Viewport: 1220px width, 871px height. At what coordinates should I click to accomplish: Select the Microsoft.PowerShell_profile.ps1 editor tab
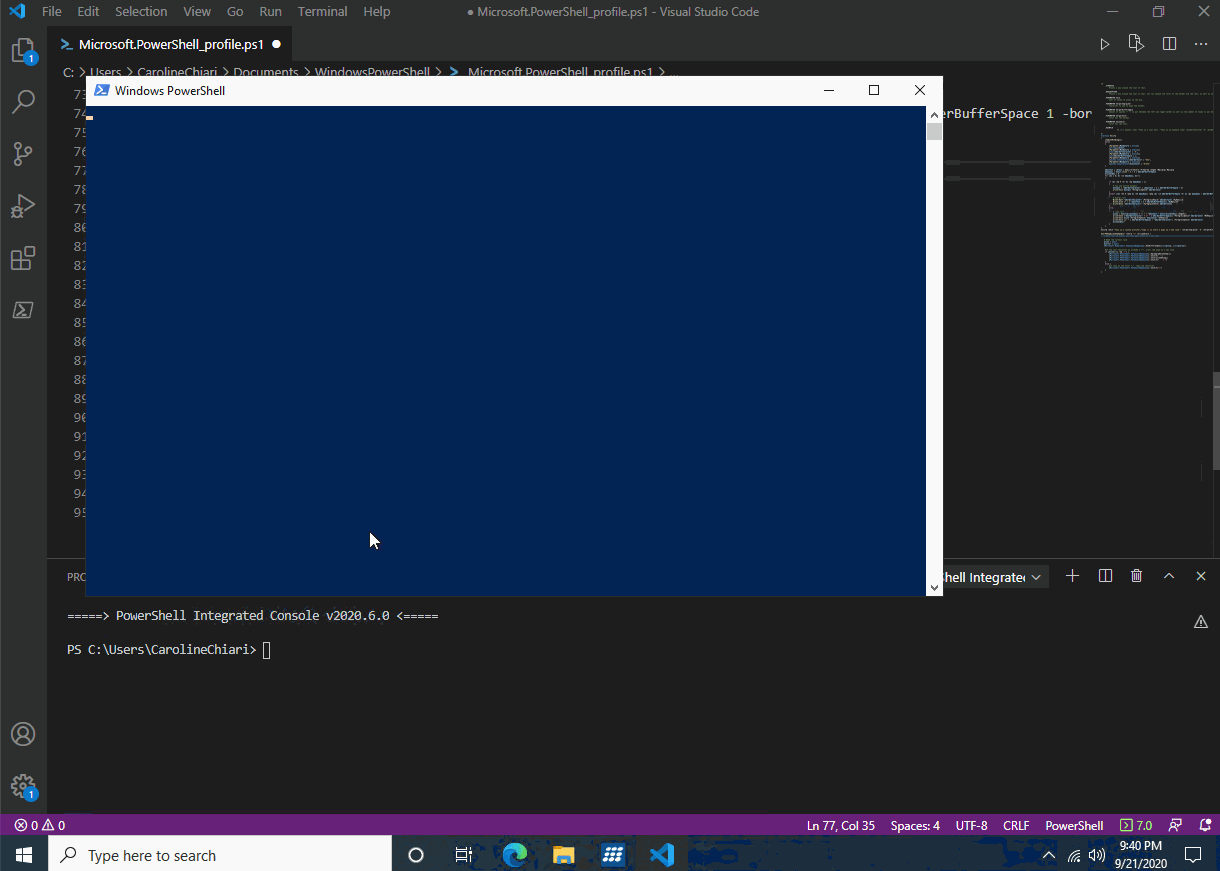click(171, 44)
